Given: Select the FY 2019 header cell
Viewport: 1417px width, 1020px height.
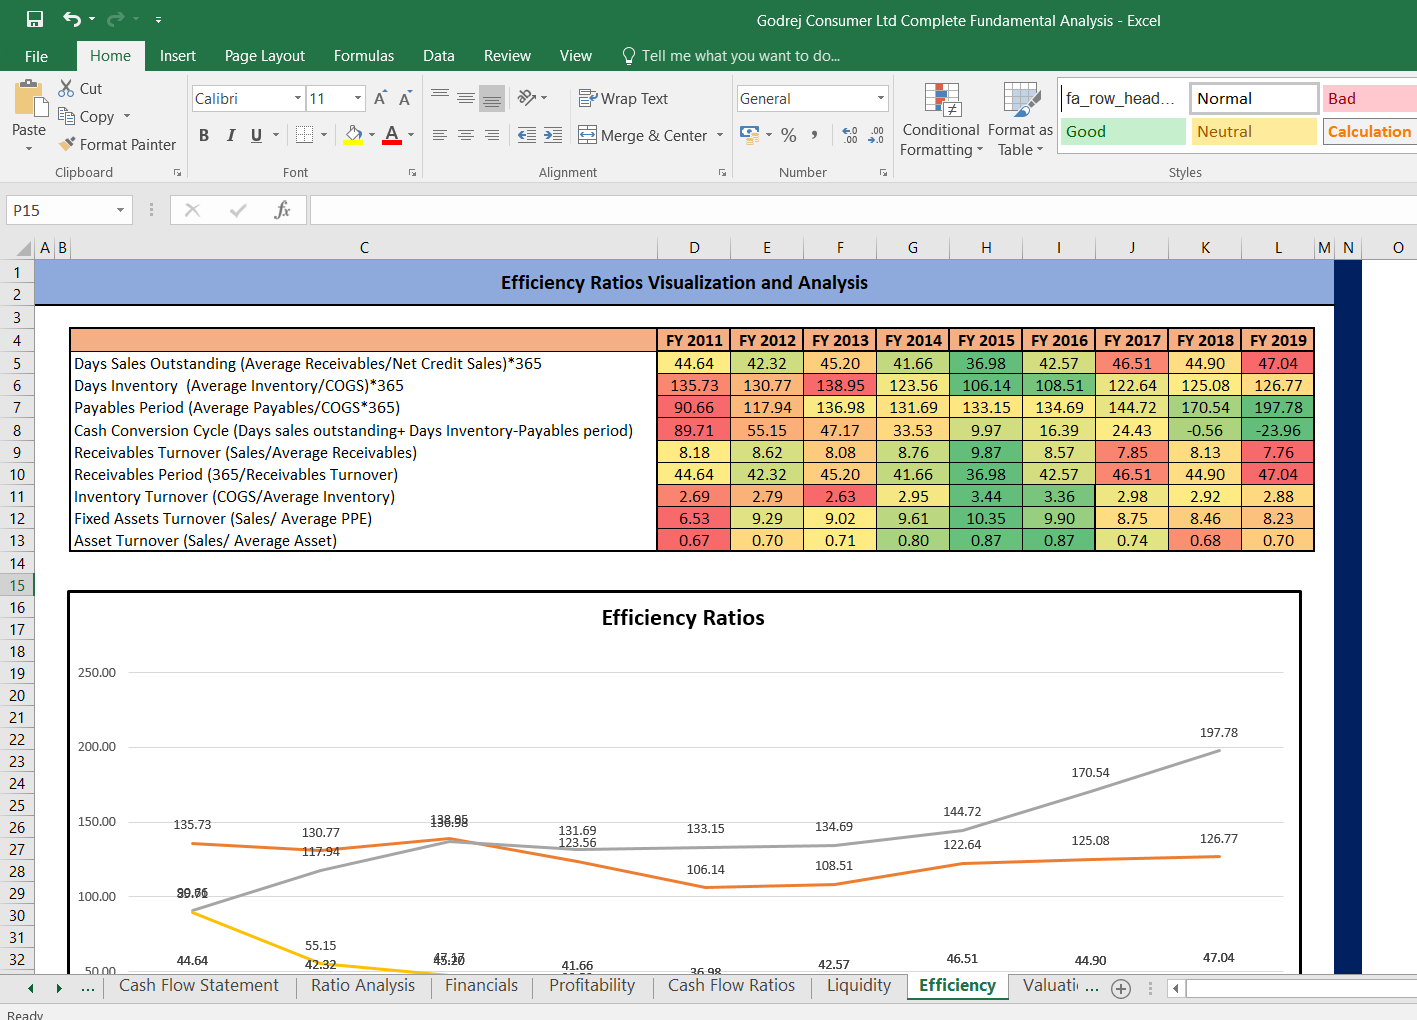Looking at the screenshot, I should [x=1278, y=340].
